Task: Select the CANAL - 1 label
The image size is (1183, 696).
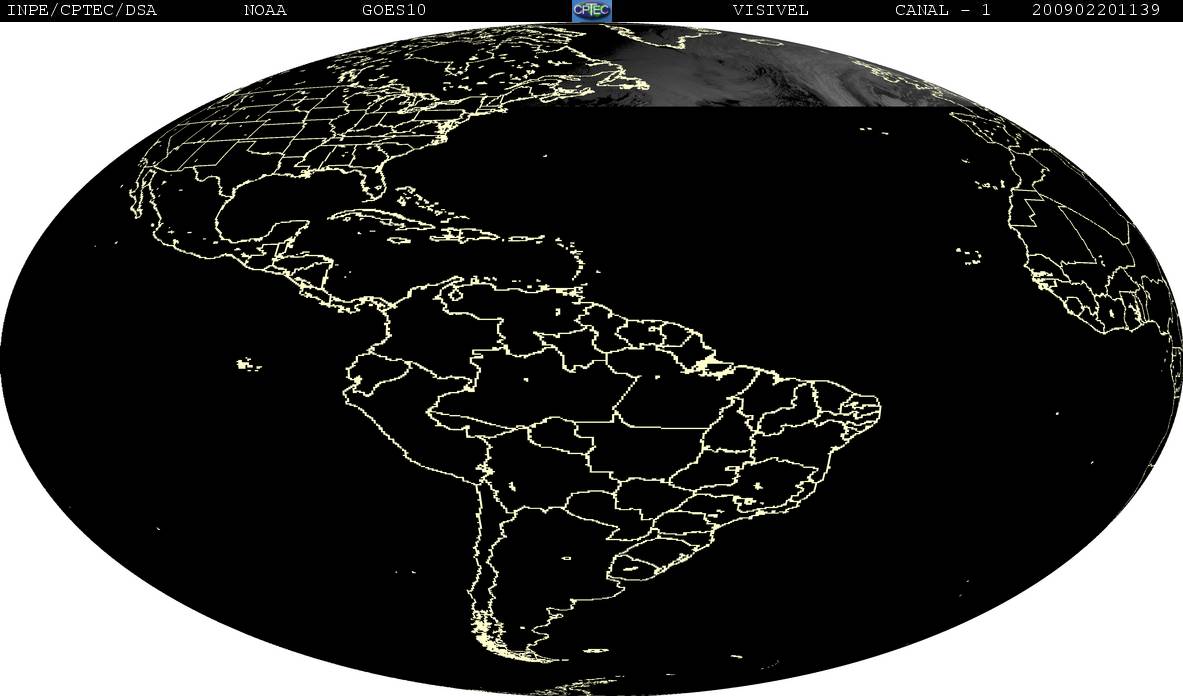Action: (942, 10)
